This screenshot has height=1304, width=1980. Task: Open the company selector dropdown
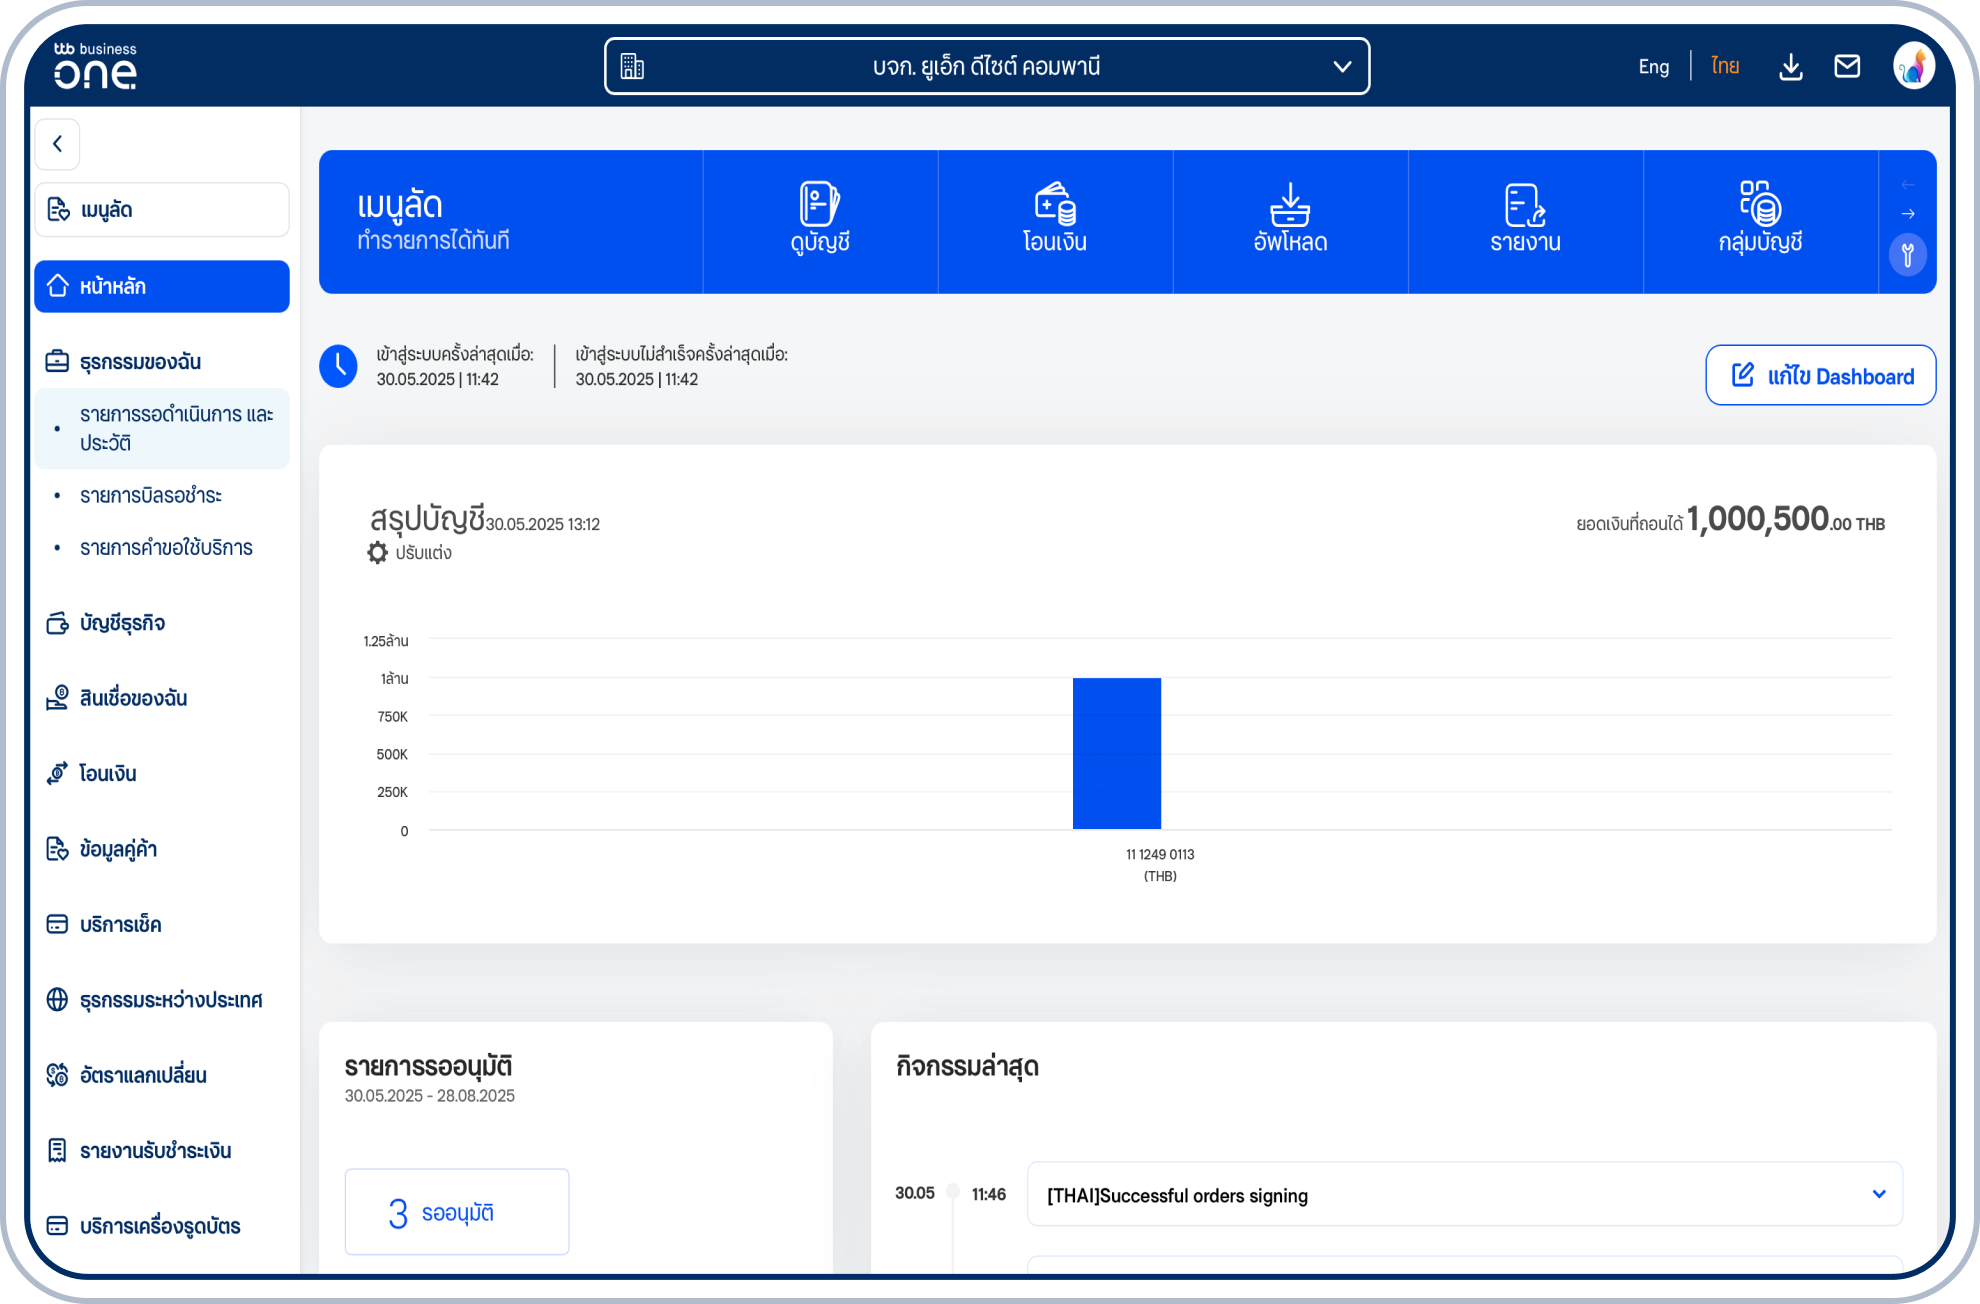(x=987, y=67)
